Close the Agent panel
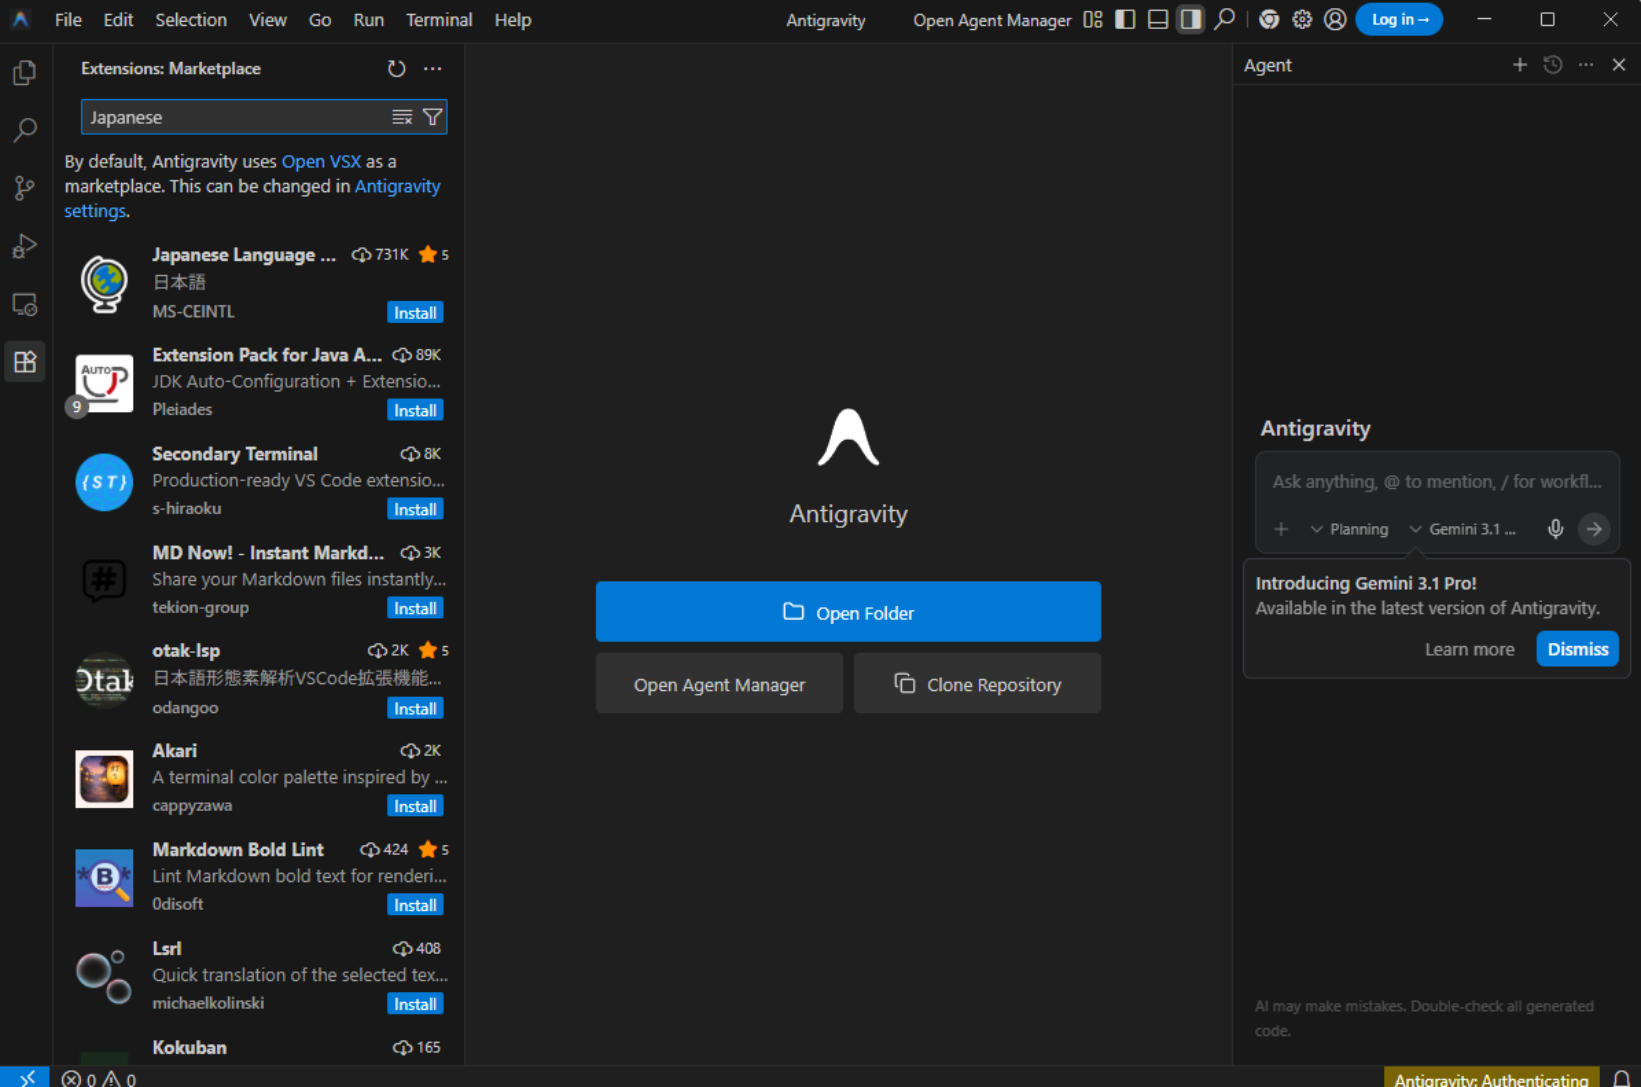 [x=1619, y=65]
